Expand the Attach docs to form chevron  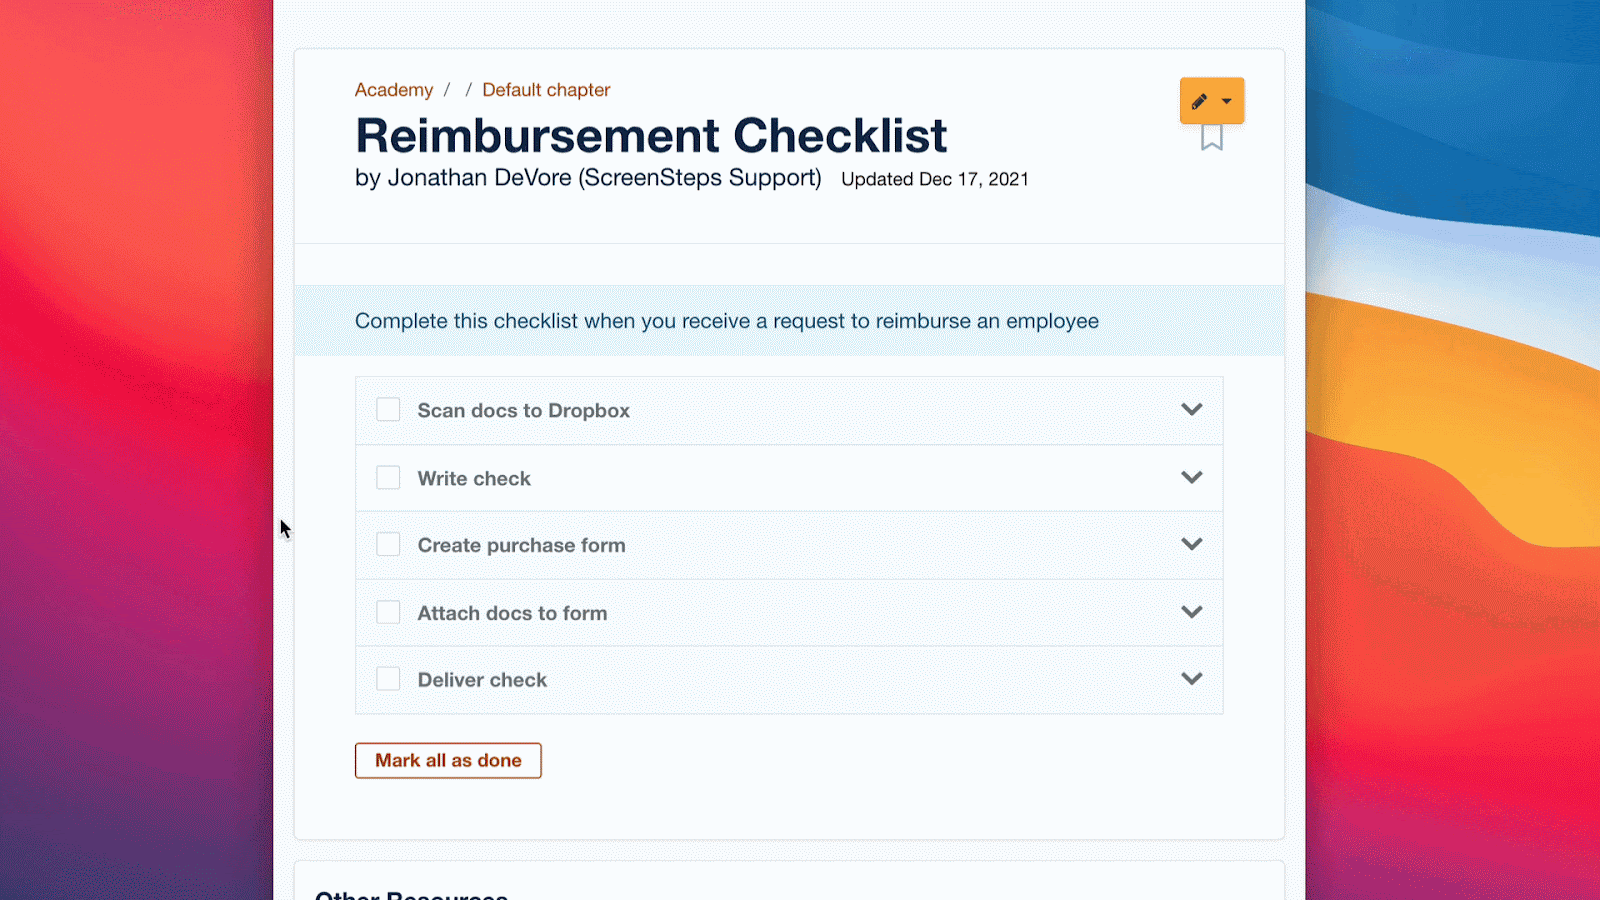[x=1191, y=612]
